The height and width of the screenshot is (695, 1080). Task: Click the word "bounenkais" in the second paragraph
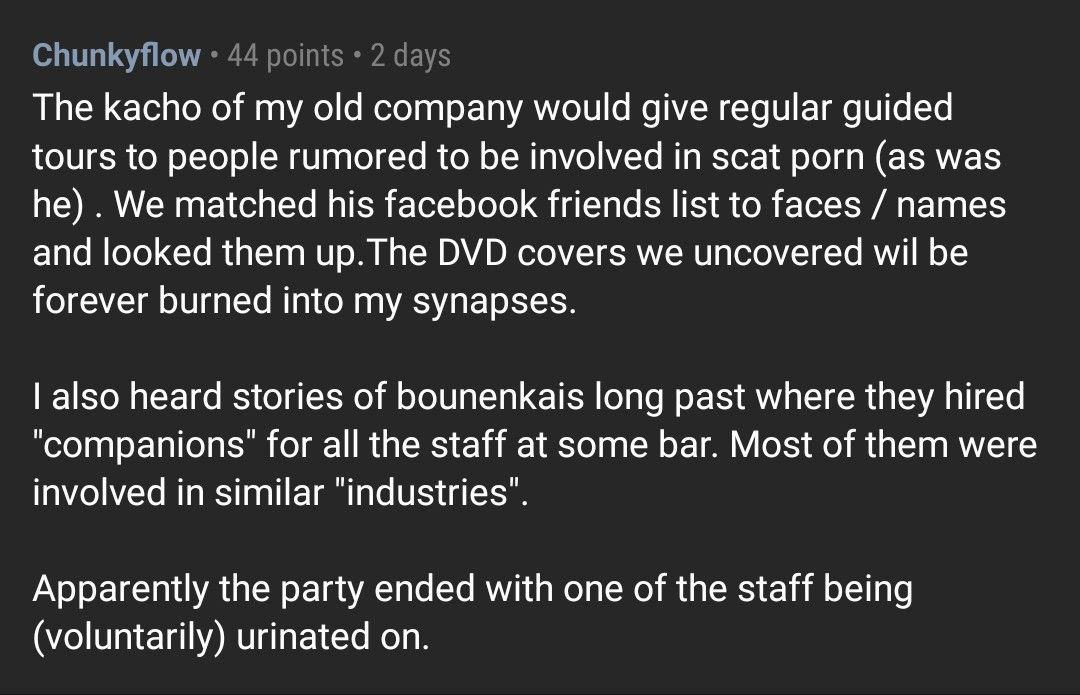(x=490, y=397)
